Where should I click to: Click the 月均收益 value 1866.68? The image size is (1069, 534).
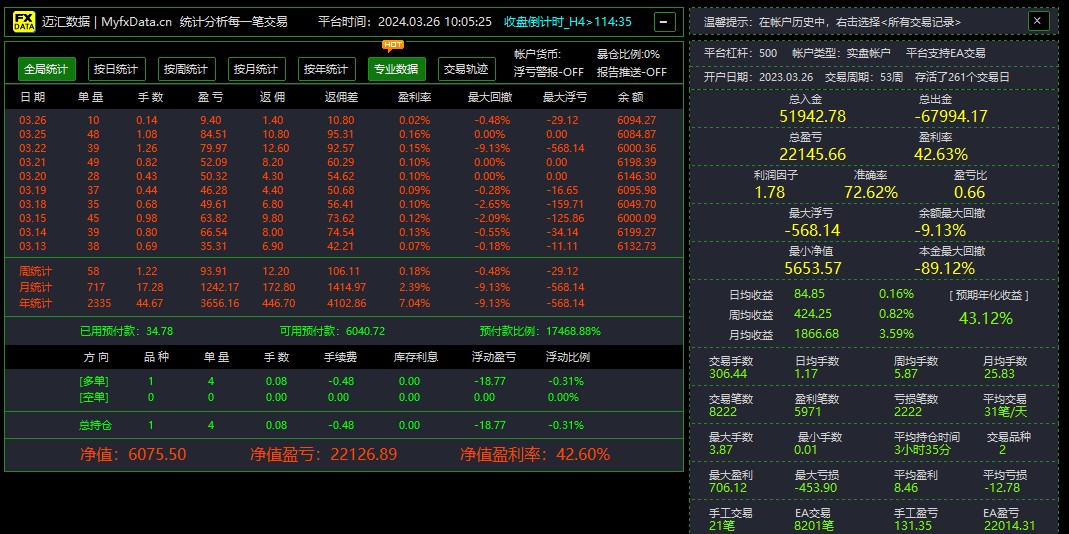(x=816, y=334)
